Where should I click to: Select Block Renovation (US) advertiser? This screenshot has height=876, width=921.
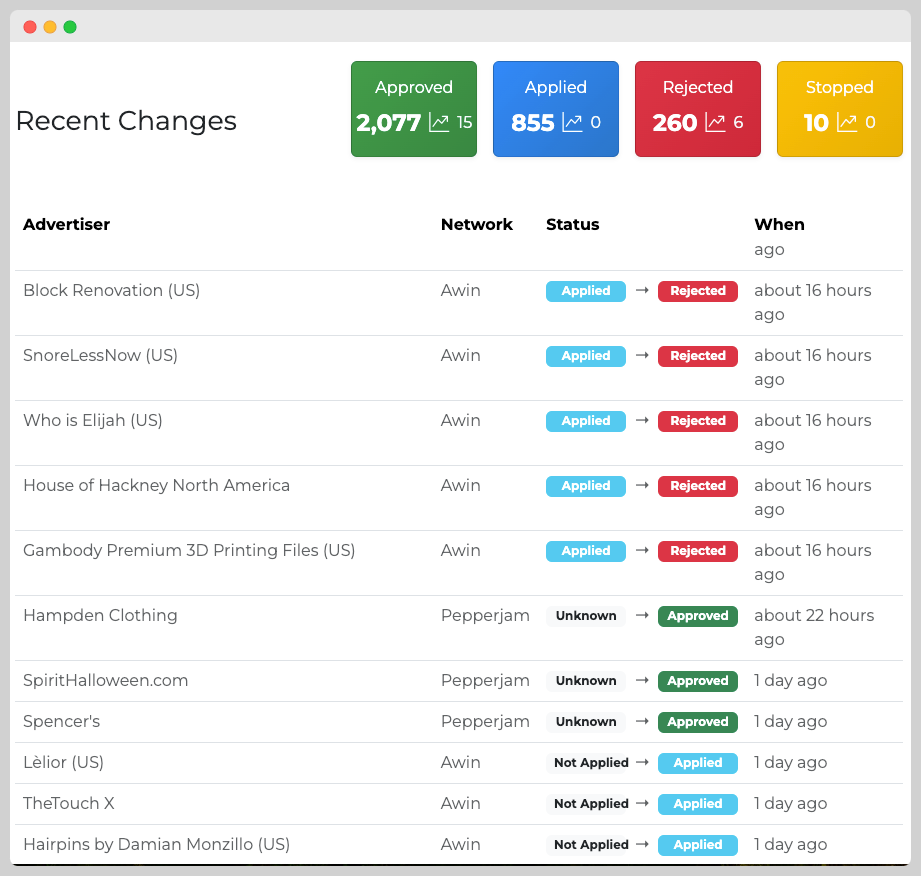[x=112, y=290]
